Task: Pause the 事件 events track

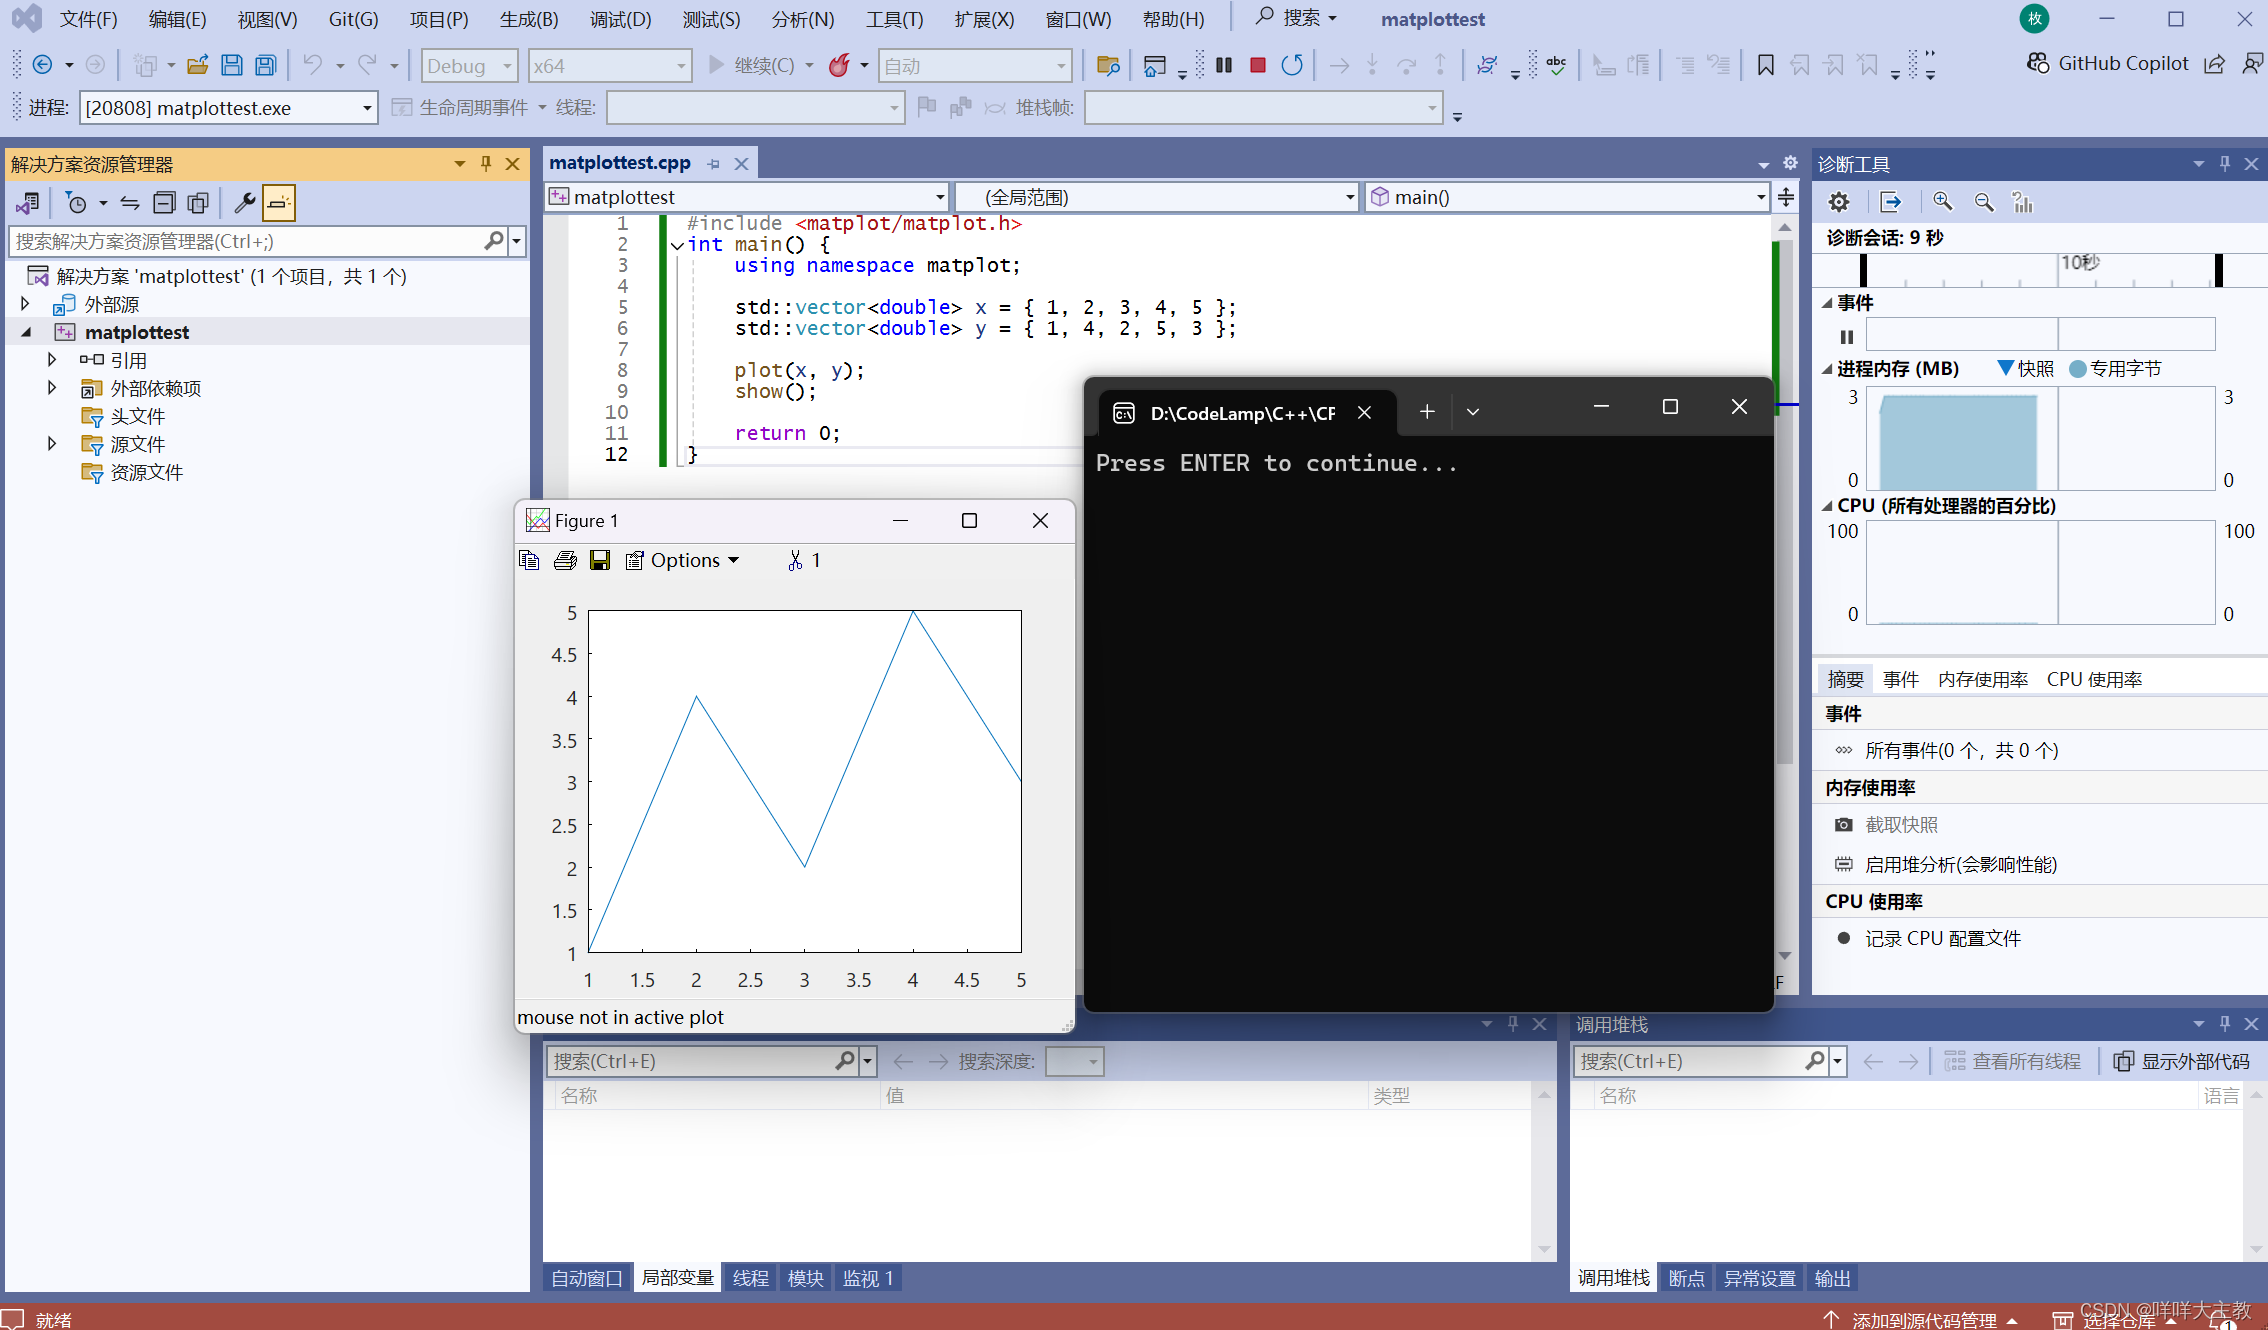Action: [1846, 337]
